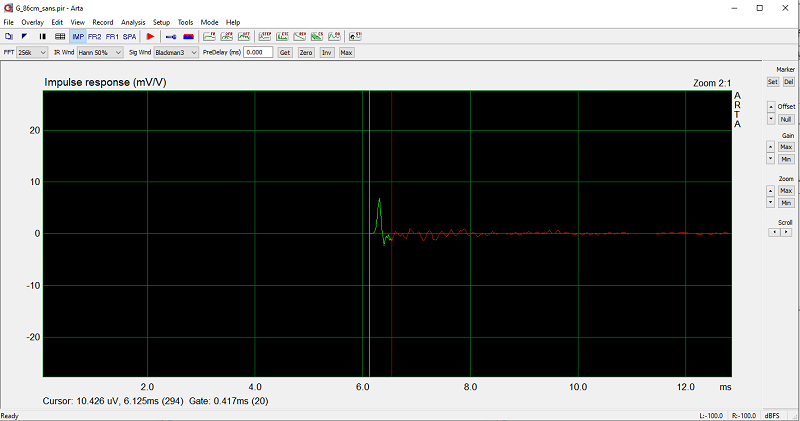Click the Get predelay button
800x421 pixels.
coord(285,53)
